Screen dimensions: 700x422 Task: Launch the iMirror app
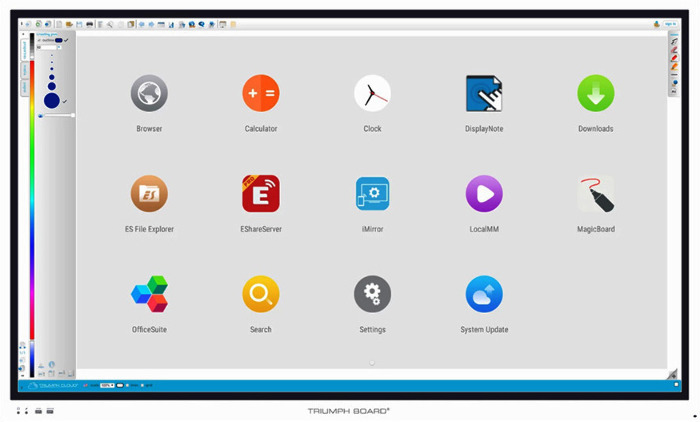[x=372, y=193]
